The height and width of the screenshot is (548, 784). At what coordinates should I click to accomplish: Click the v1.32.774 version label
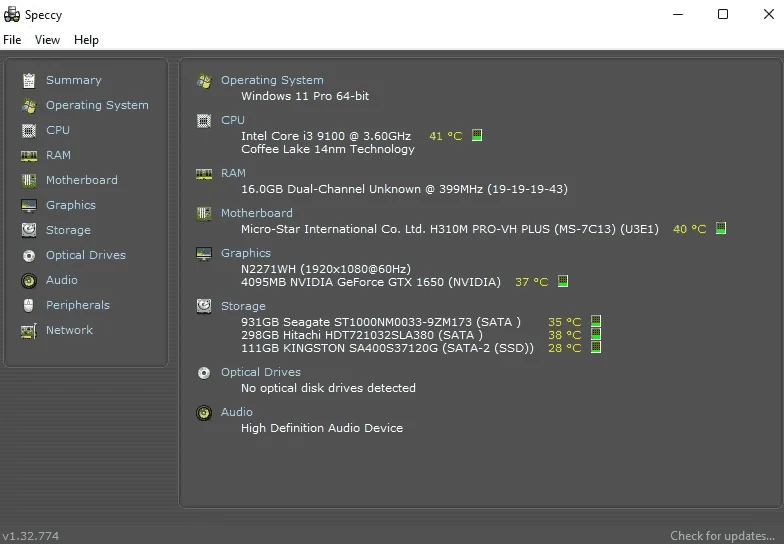30,536
